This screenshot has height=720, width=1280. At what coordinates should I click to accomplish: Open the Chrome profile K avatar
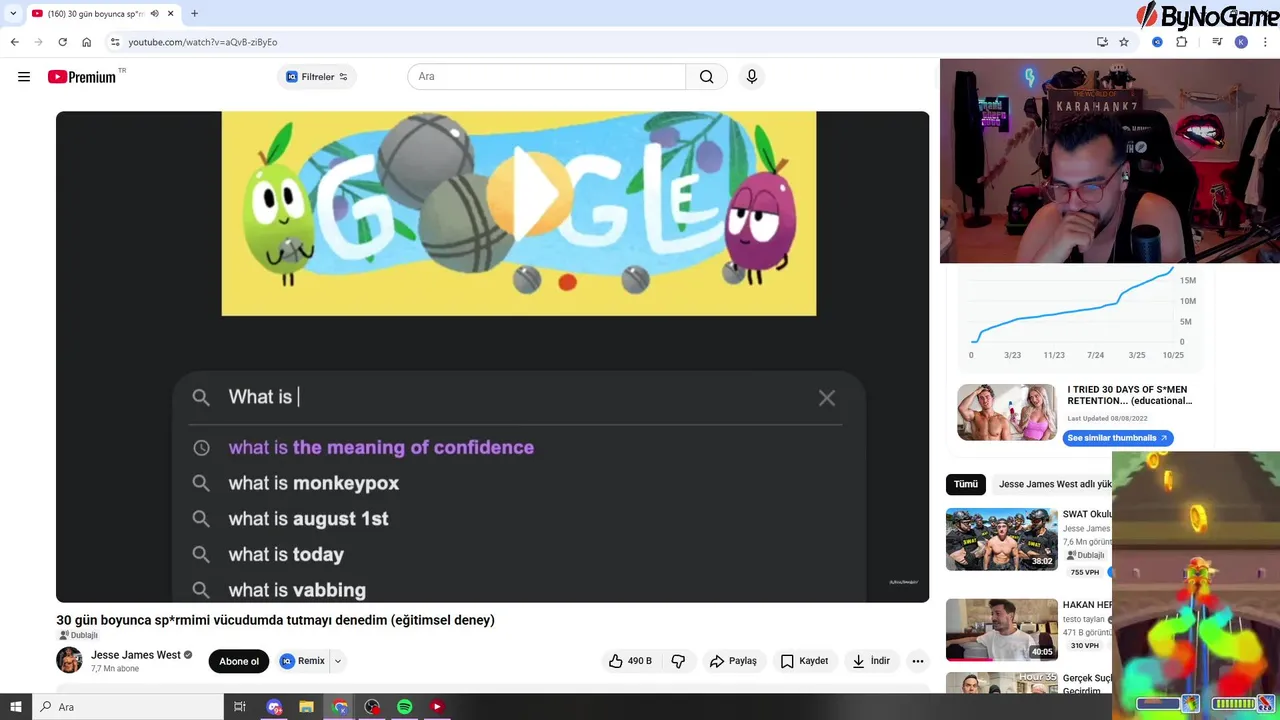click(x=1241, y=42)
